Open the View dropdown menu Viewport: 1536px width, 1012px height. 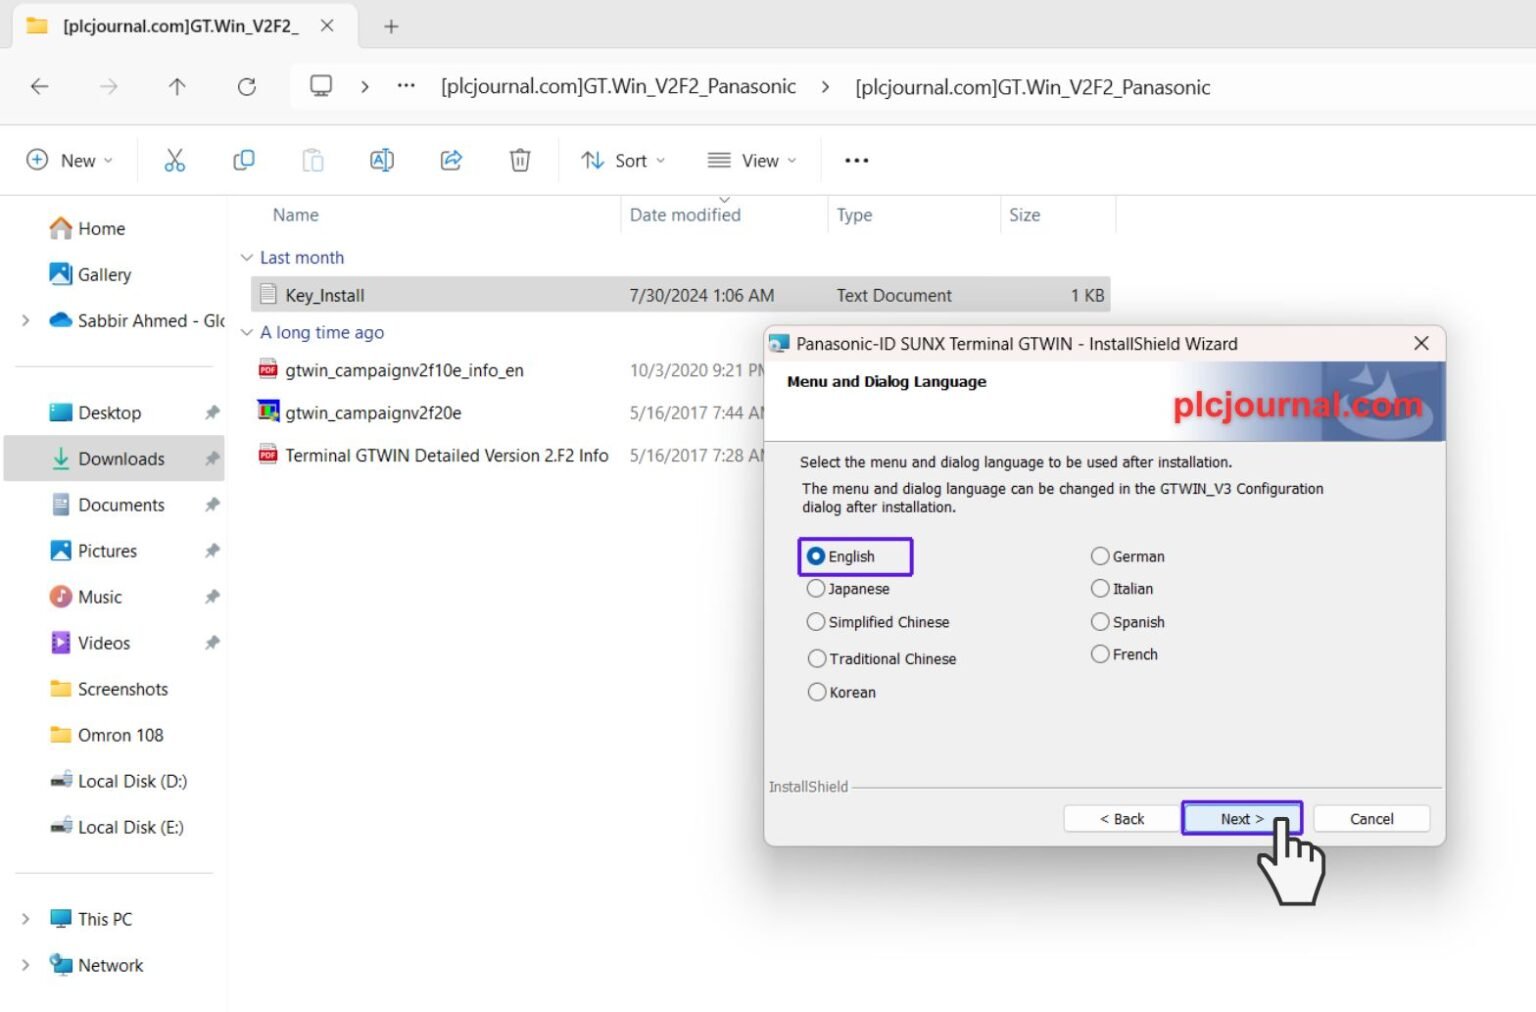pos(752,160)
